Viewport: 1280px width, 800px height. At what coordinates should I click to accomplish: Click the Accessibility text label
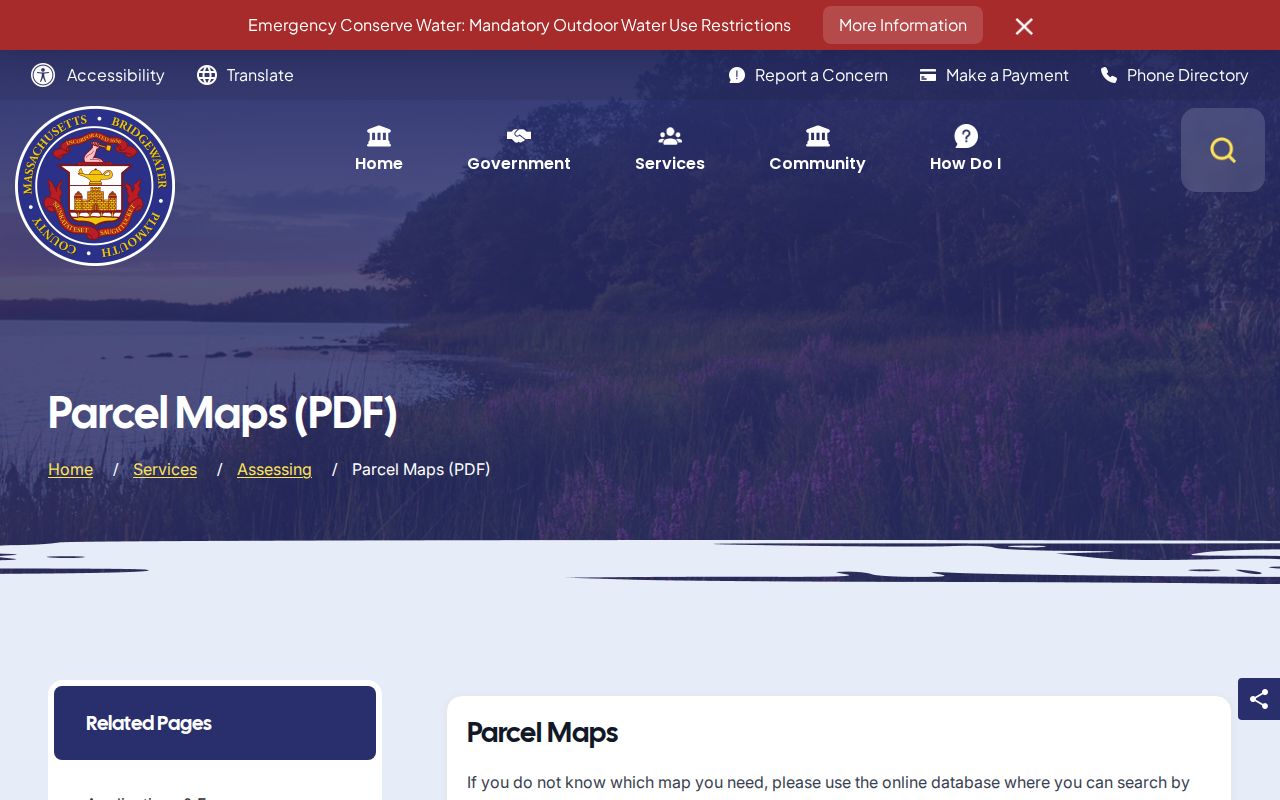pos(116,75)
